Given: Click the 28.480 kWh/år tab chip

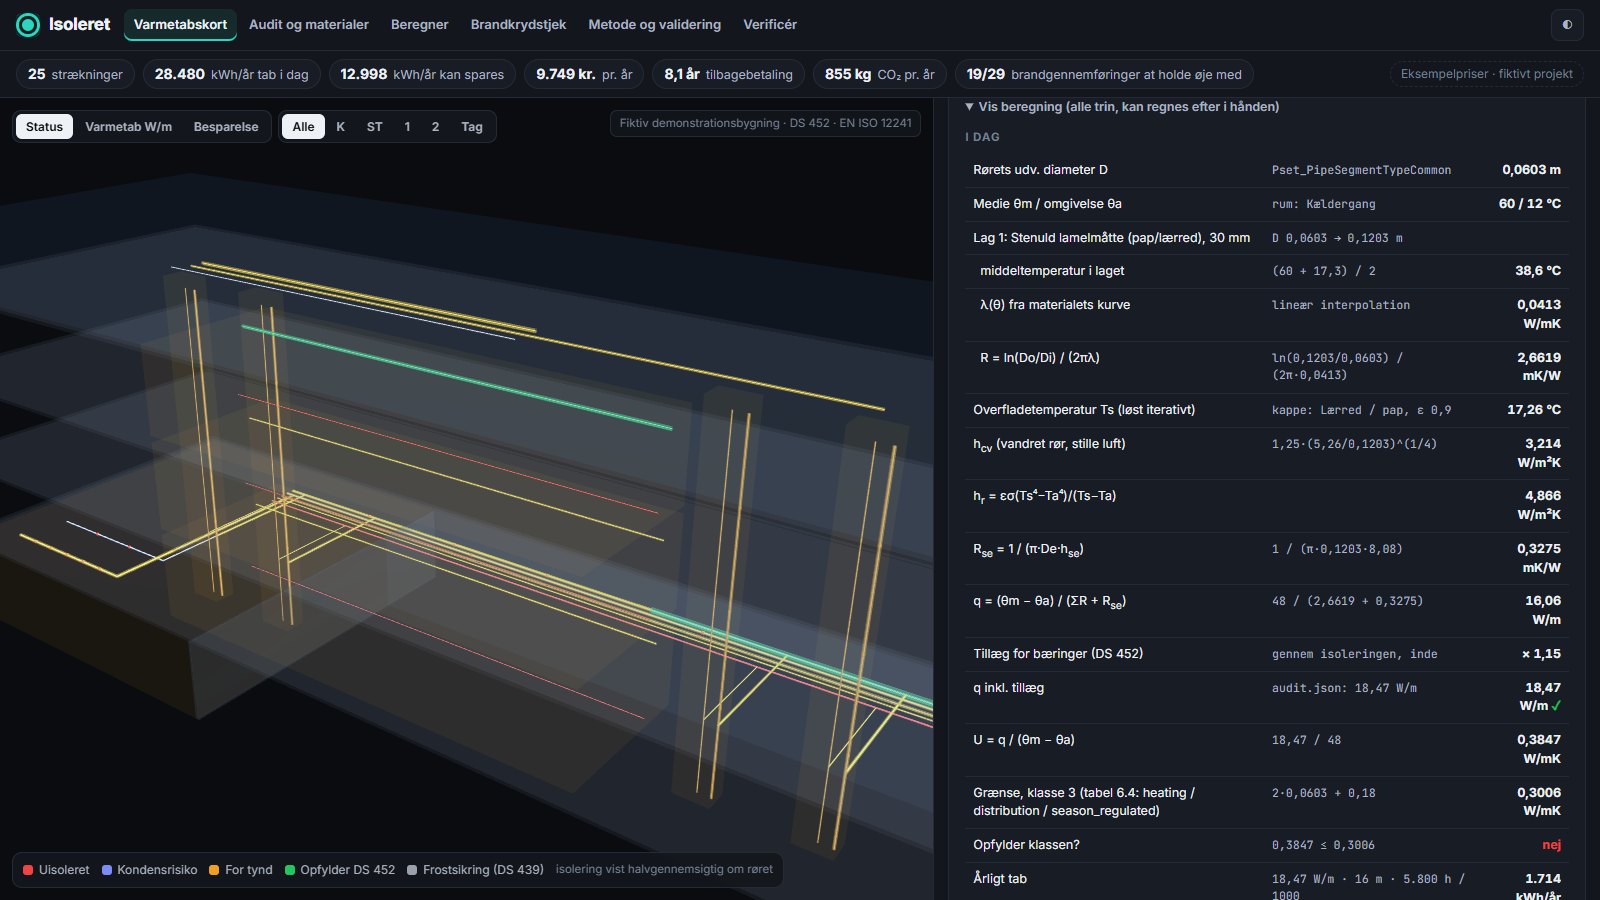Looking at the screenshot, I should click(232, 74).
